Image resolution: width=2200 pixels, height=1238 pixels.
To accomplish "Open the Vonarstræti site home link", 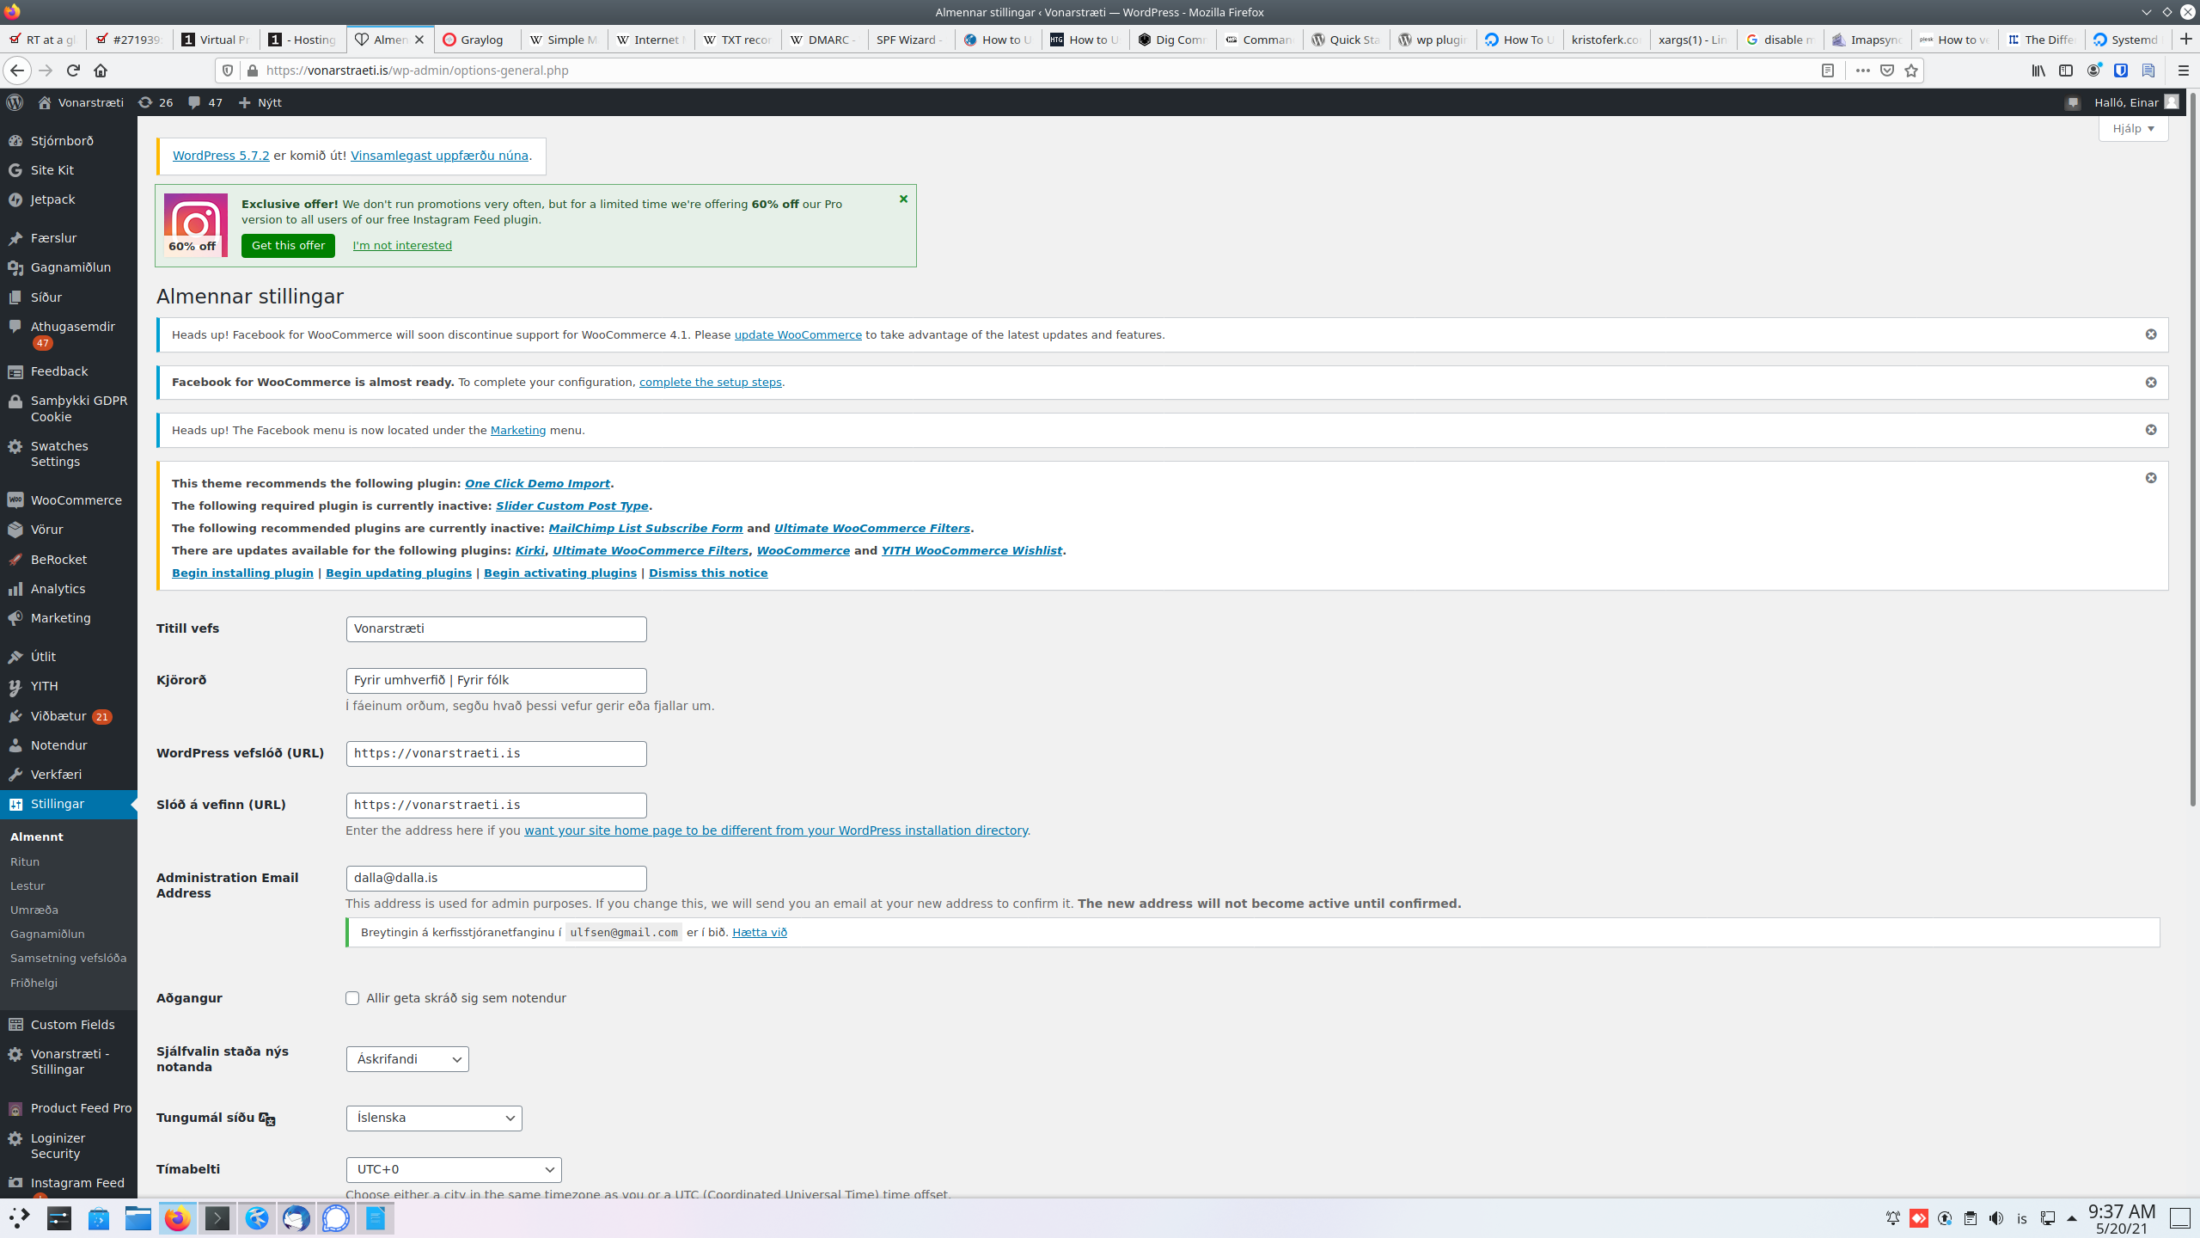I will (80, 102).
